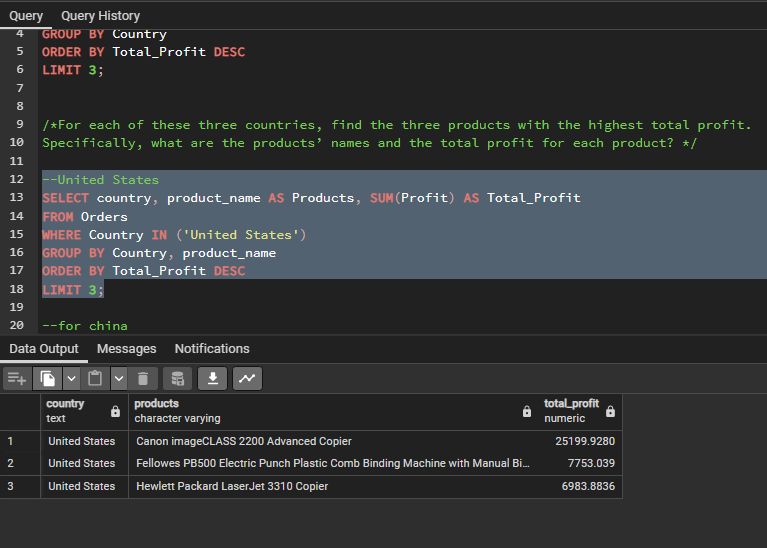
Task: Click the Paste clipboard icon
Action: point(95,379)
